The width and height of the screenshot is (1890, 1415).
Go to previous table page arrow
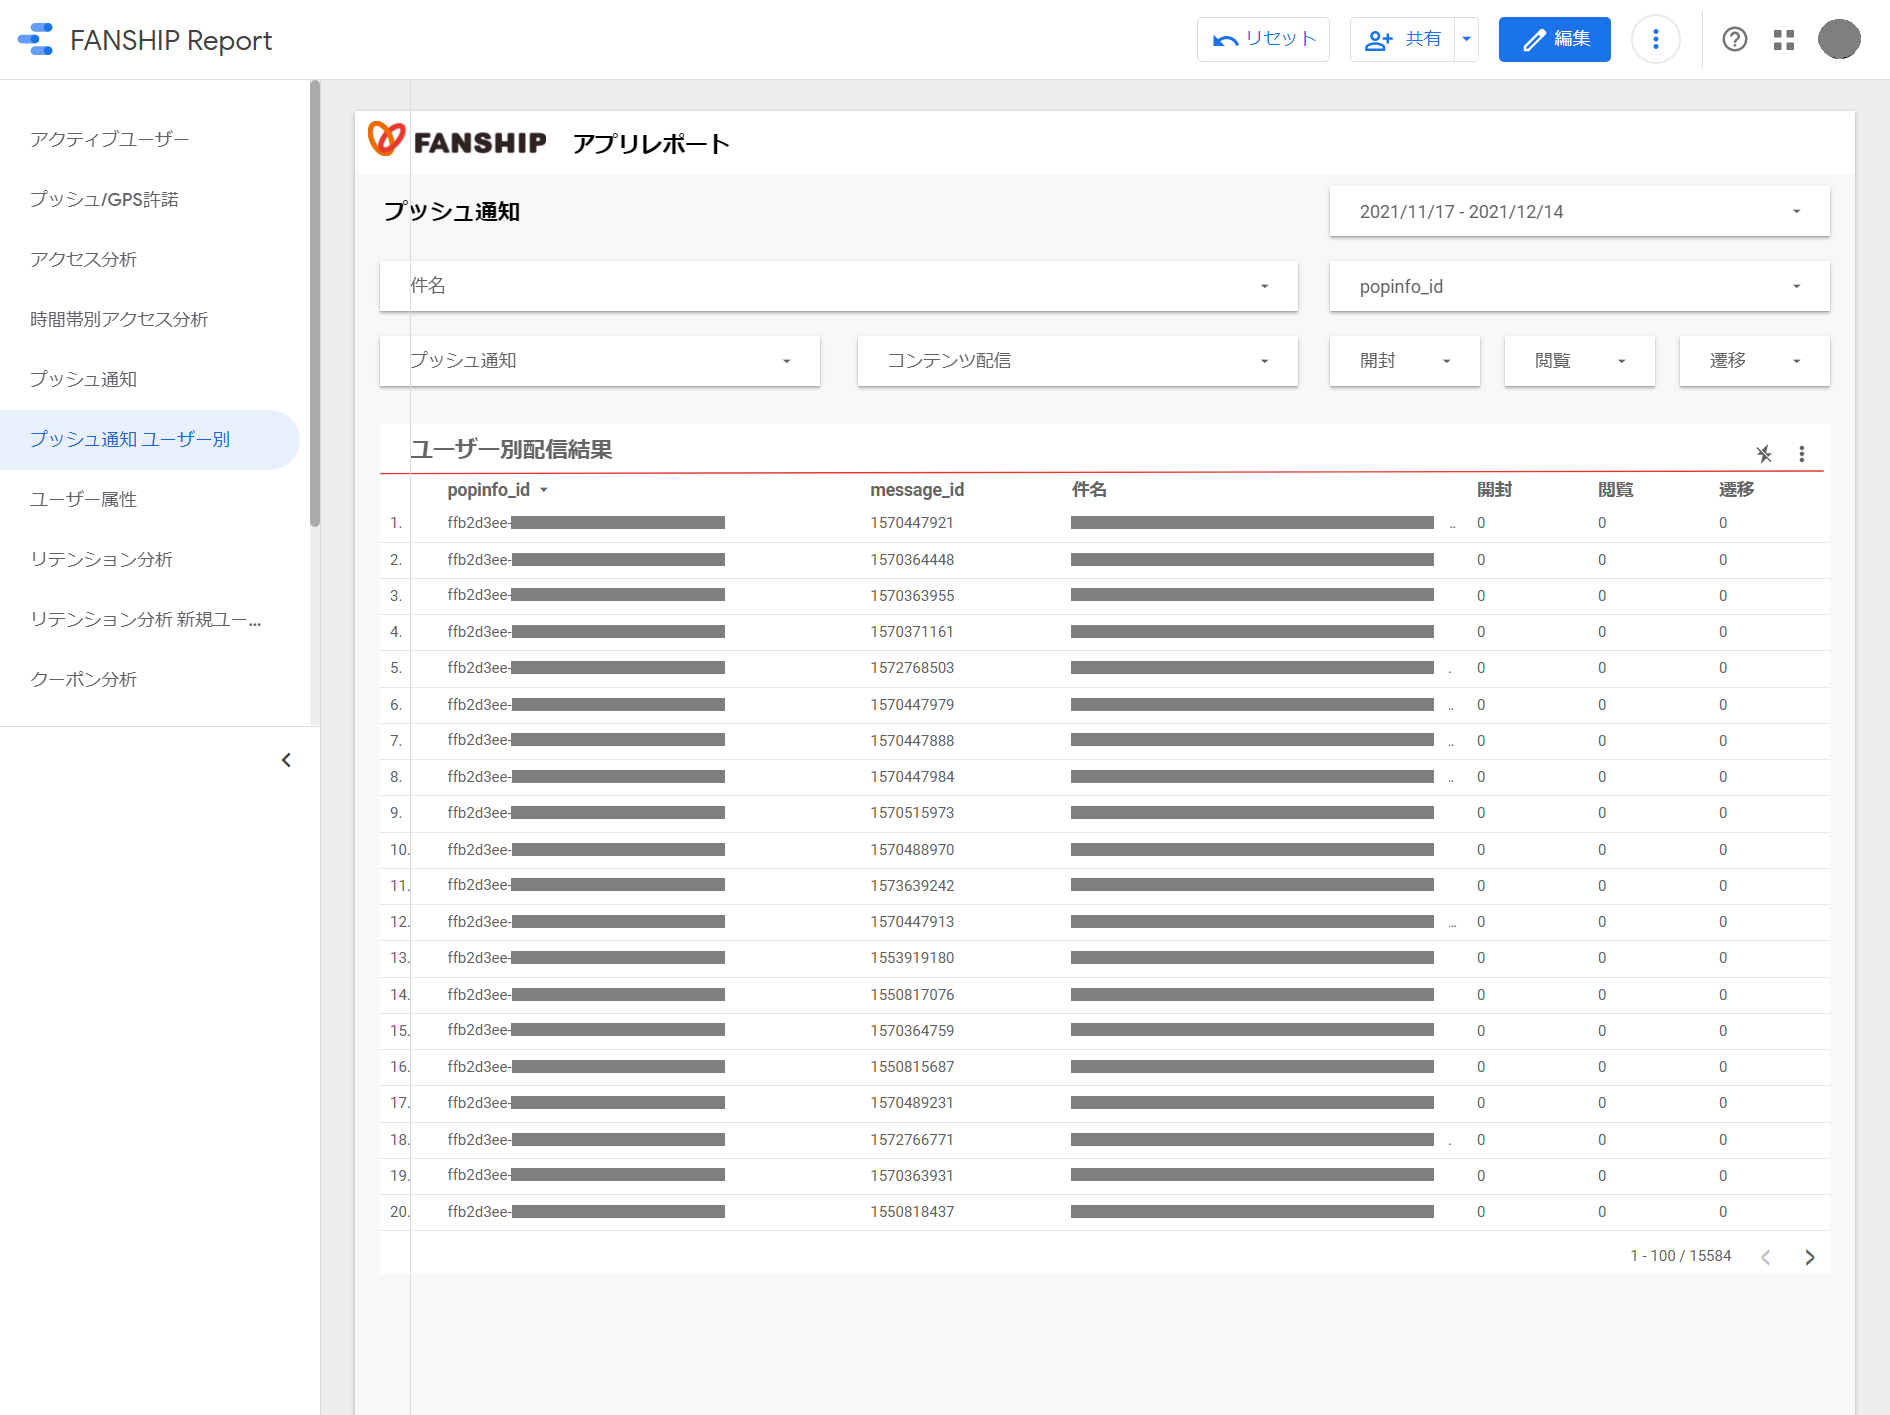1766,1257
